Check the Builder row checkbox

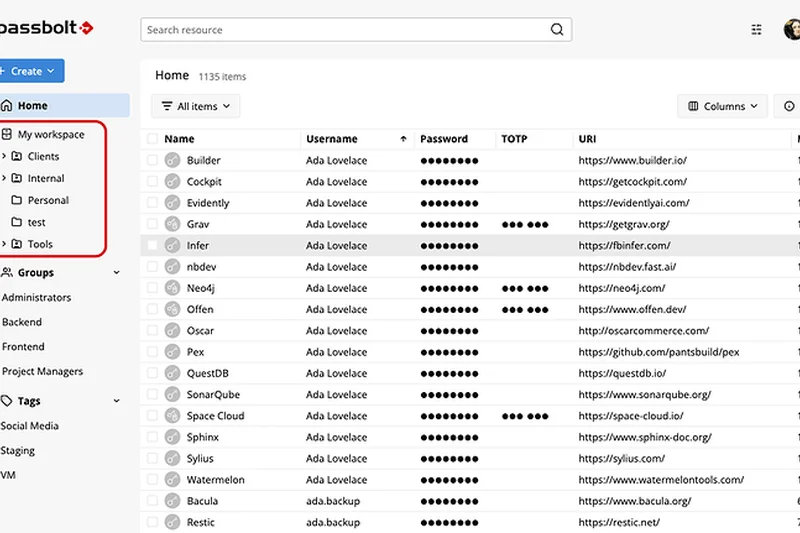(x=152, y=160)
